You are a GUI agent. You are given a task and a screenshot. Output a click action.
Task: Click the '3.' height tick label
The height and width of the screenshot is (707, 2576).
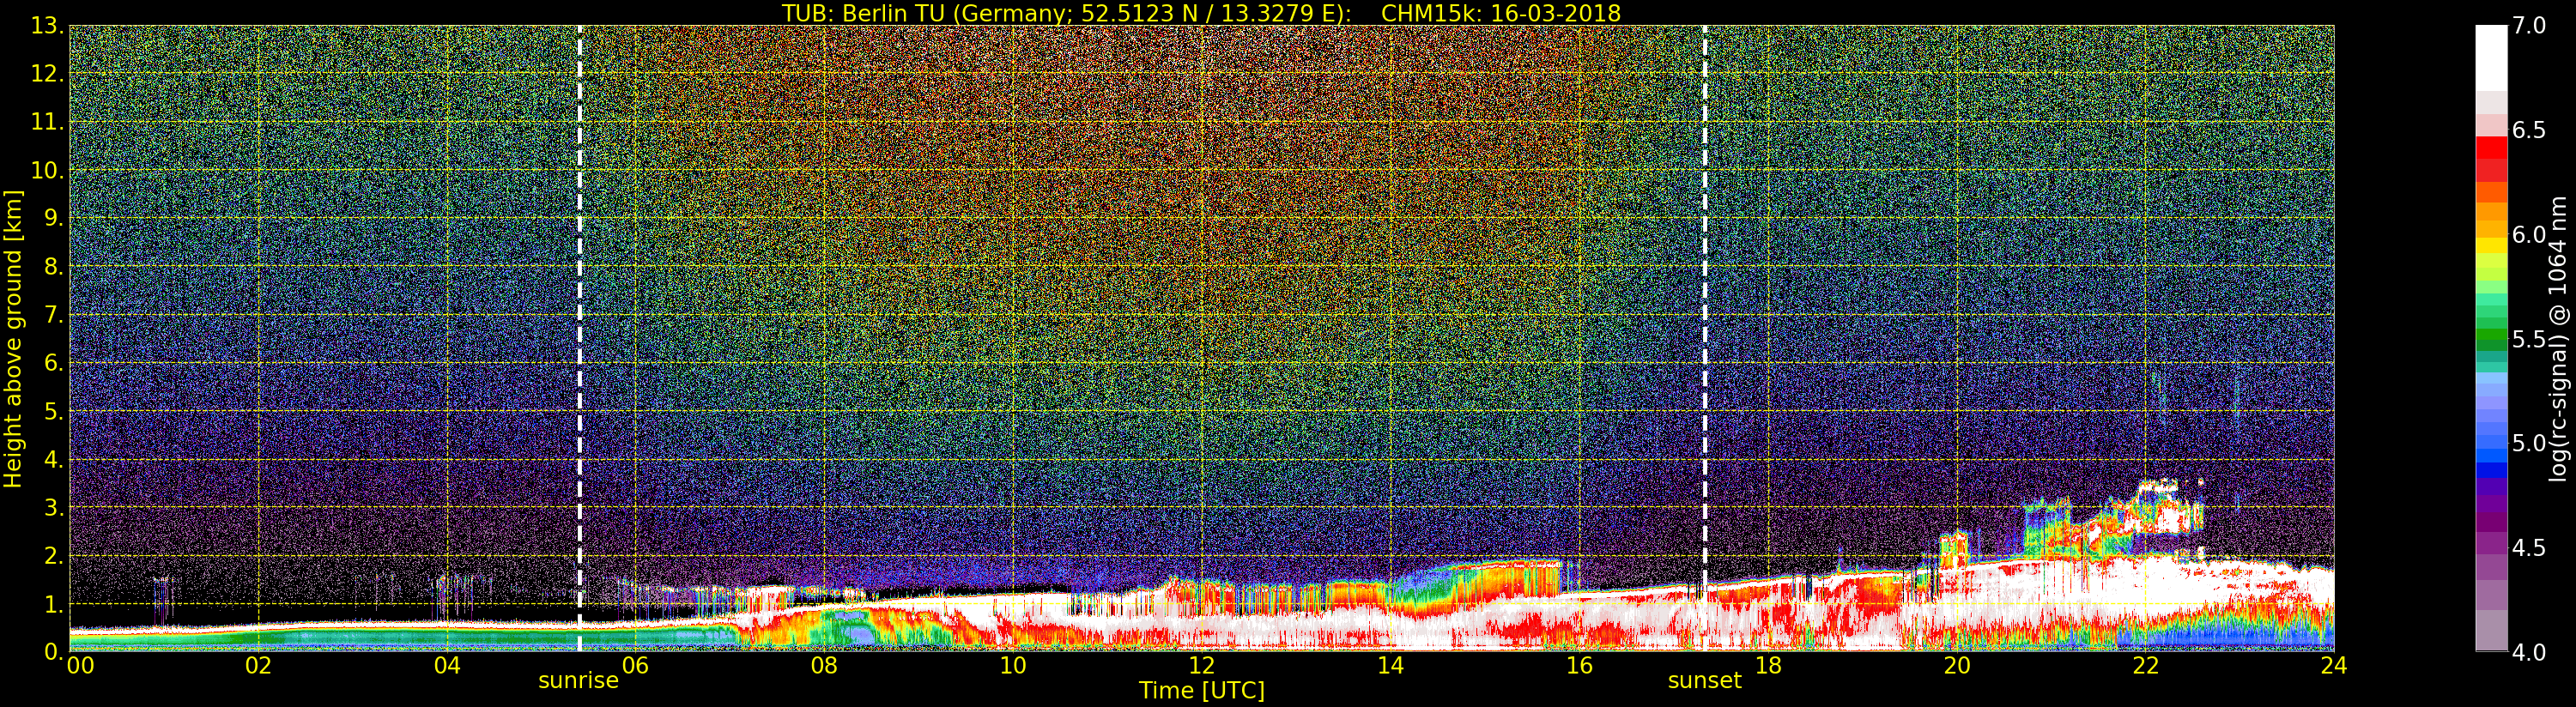[54, 508]
